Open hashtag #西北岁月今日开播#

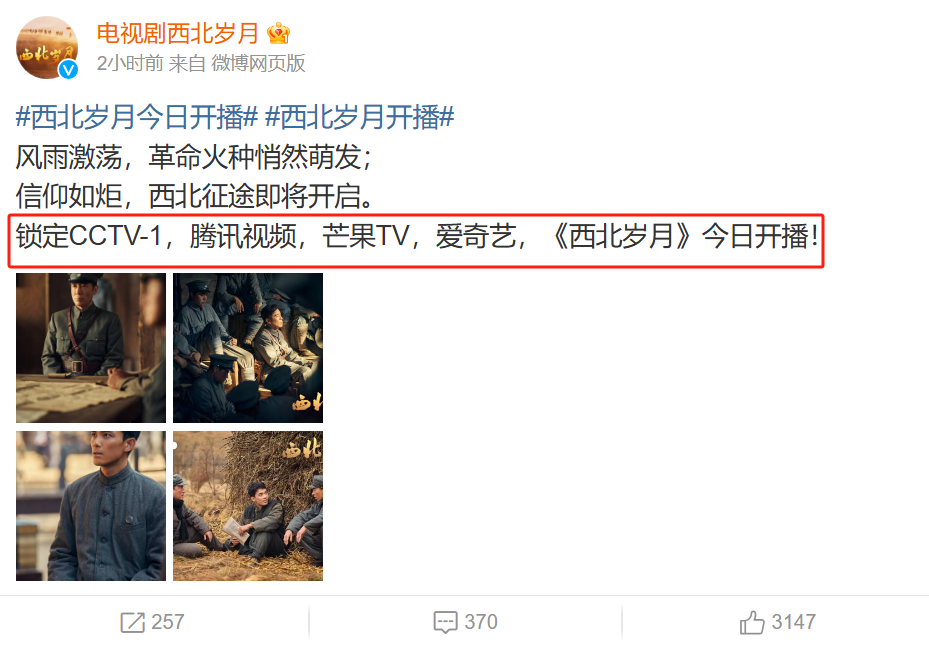click(x=136, y=117)
